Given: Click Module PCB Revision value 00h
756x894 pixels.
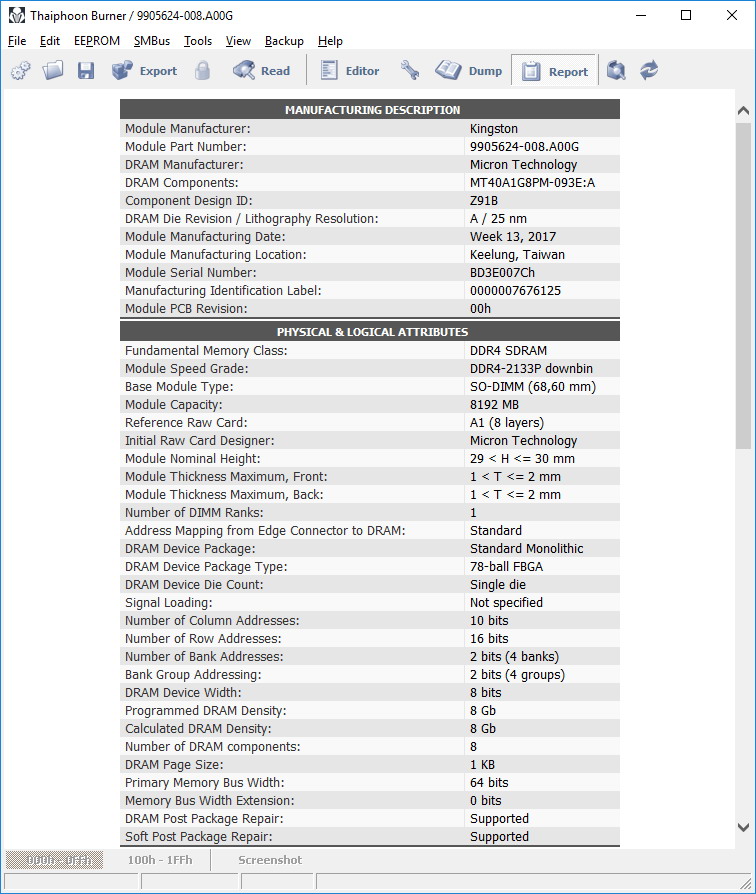Looking at the screenshot, I should pos(480,308).
